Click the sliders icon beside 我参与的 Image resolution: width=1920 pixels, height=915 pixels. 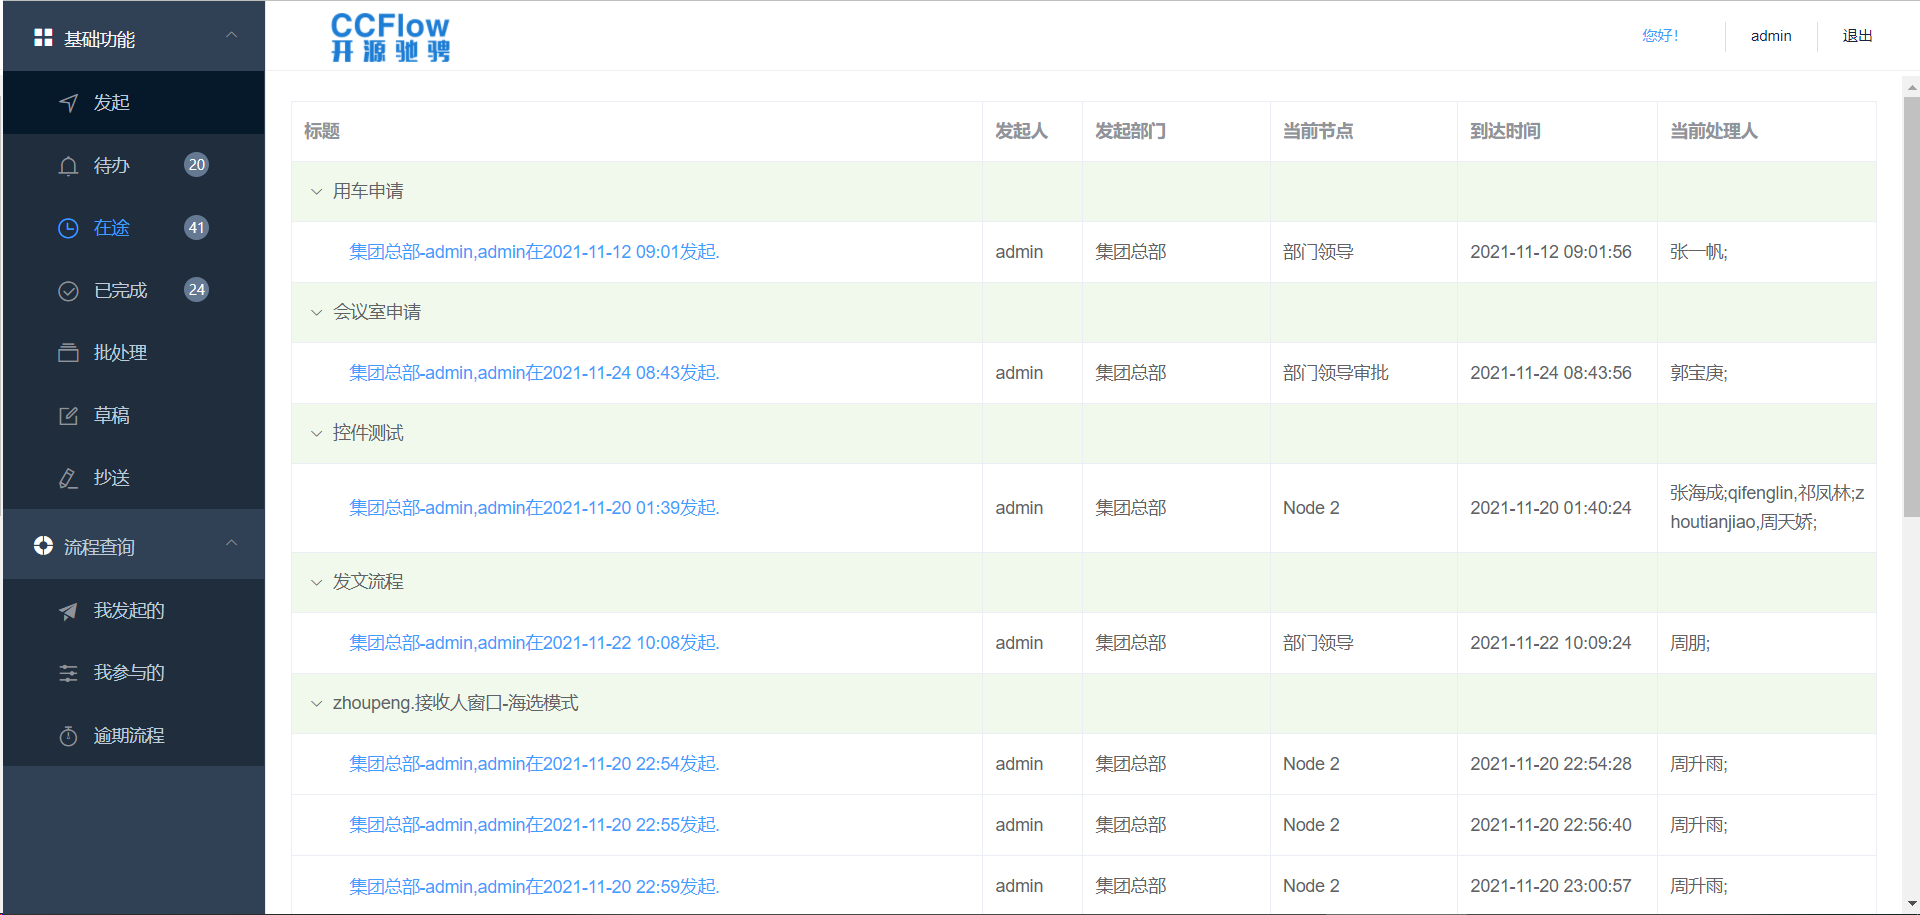click(x=68, y=673)
